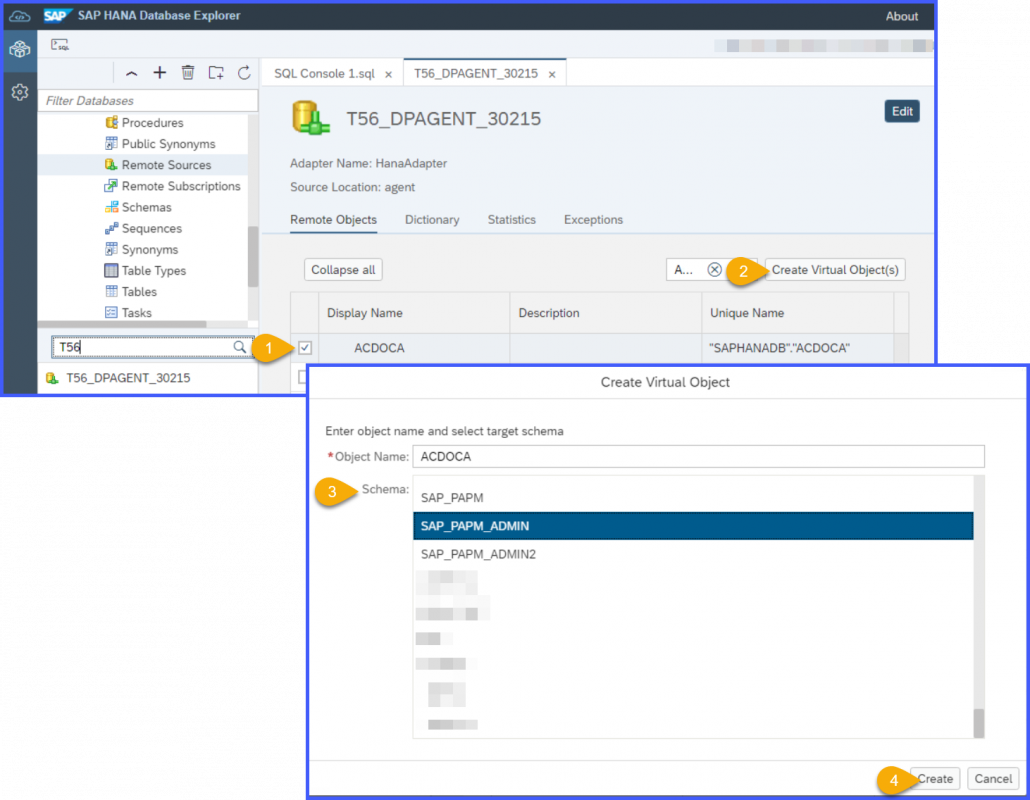Click Create in the dialog
Screen dimensions: 1030x800
point(935,778)
